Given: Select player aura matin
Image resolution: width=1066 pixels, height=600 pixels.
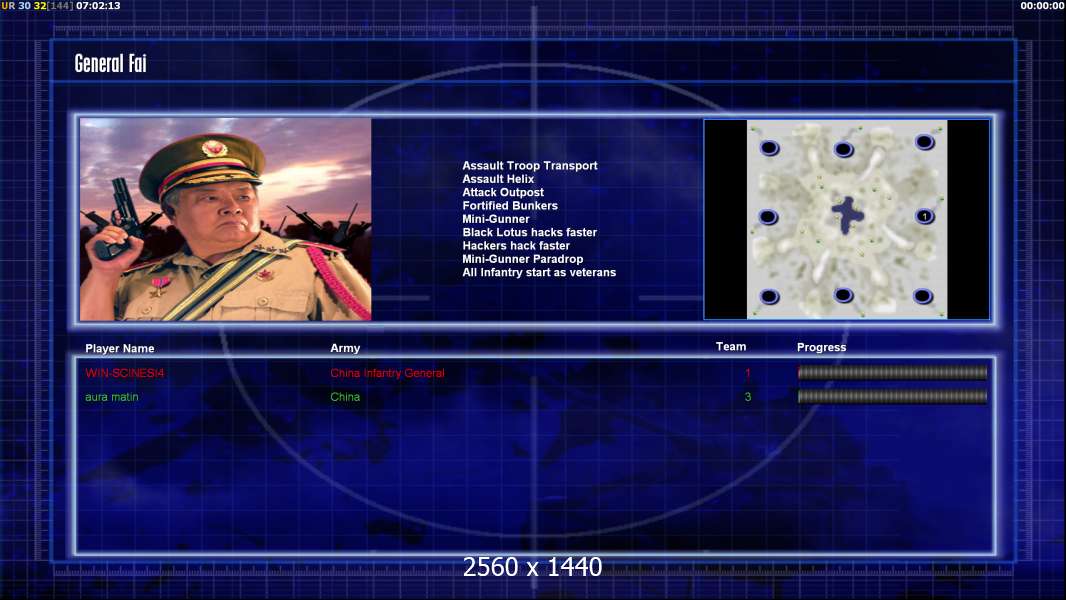Looking at the screenshot, I should (111, 397).
